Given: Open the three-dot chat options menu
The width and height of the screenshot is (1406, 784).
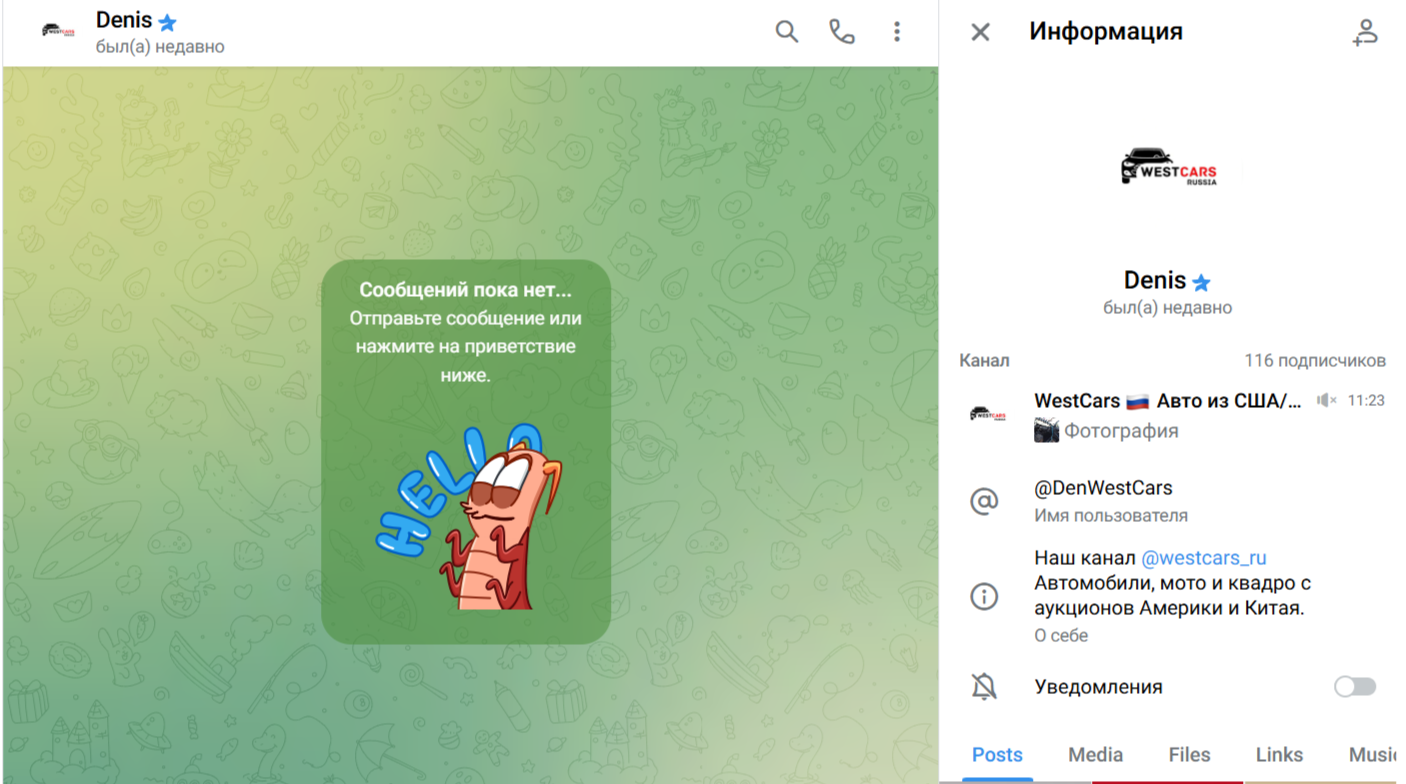Looking at the screenshot, I should tap(897, 32).
